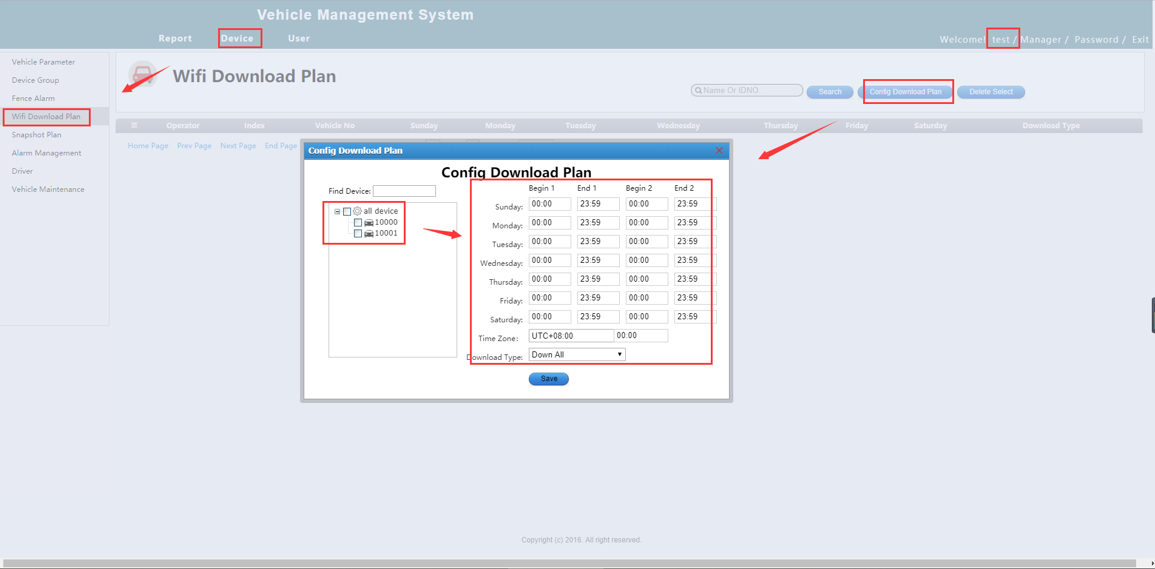
Task: Go to Next Page link
Action: pyautogui.click(x=238, y=146)
